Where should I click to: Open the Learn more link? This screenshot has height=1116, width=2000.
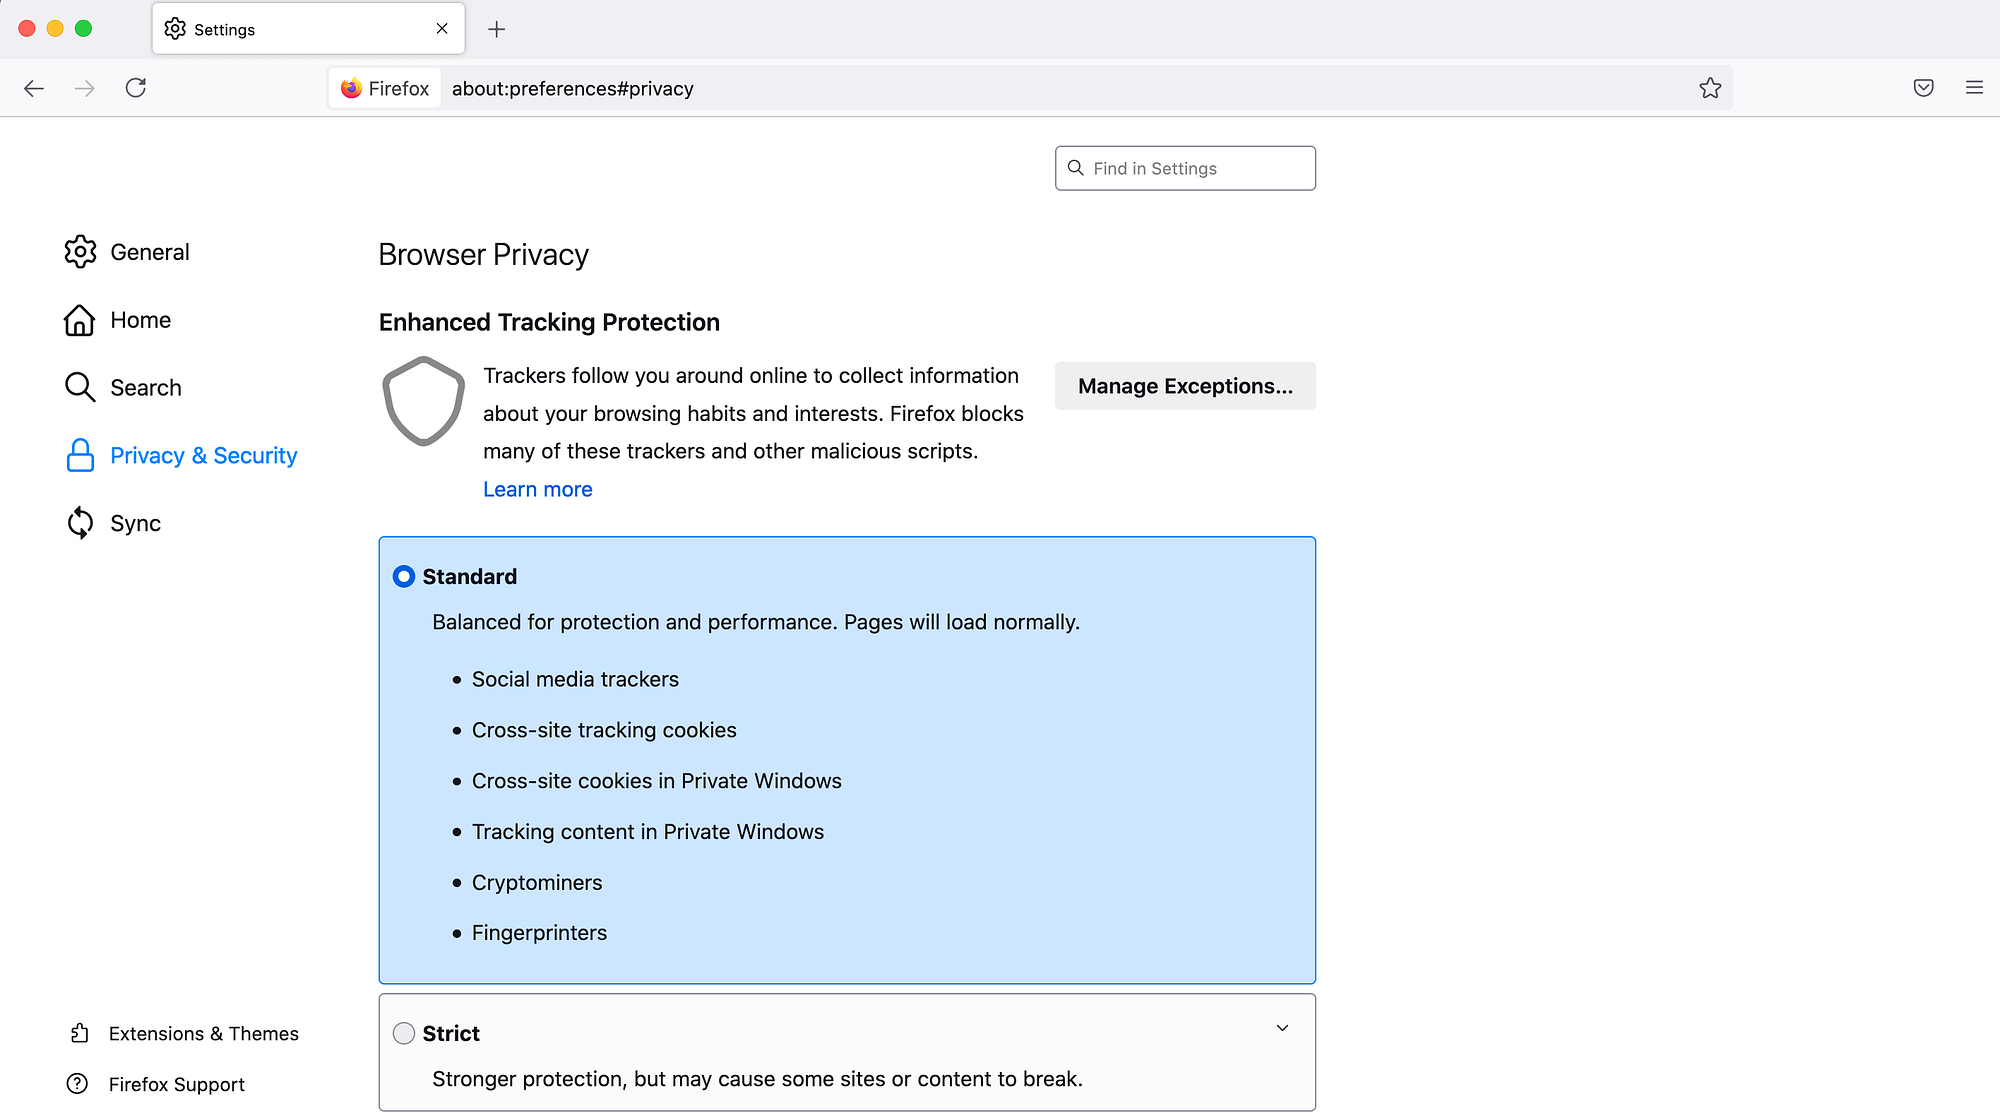click(537, 489)
